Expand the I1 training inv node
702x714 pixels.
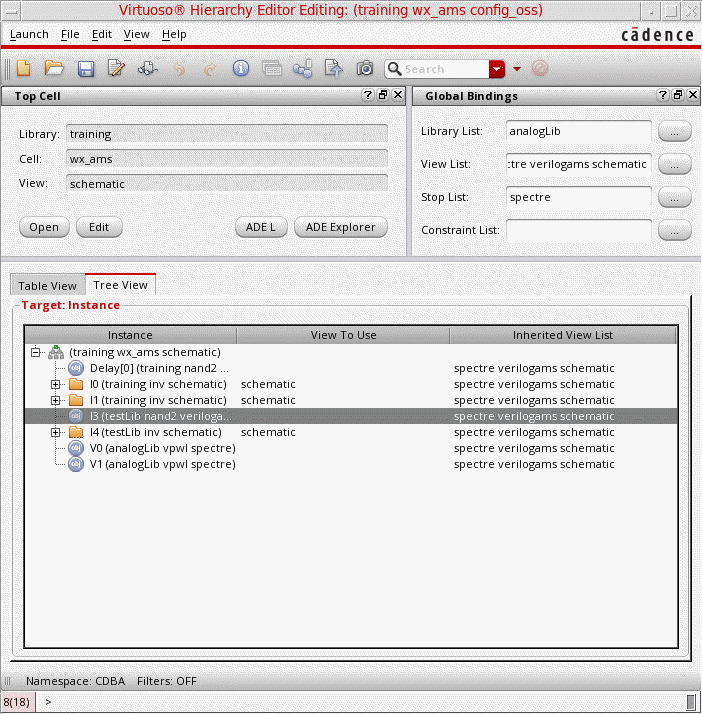click(x=56, y=400)
